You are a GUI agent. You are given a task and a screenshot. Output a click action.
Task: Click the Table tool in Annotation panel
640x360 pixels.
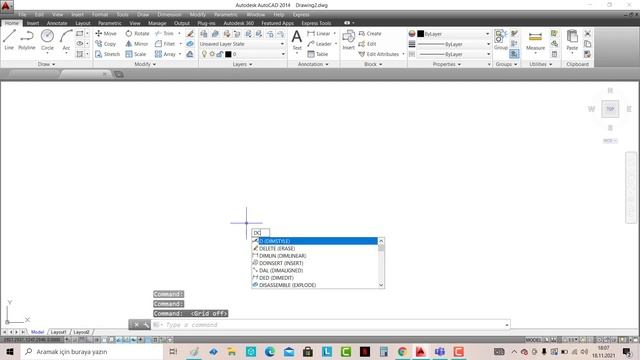click(x=318, y=54)
